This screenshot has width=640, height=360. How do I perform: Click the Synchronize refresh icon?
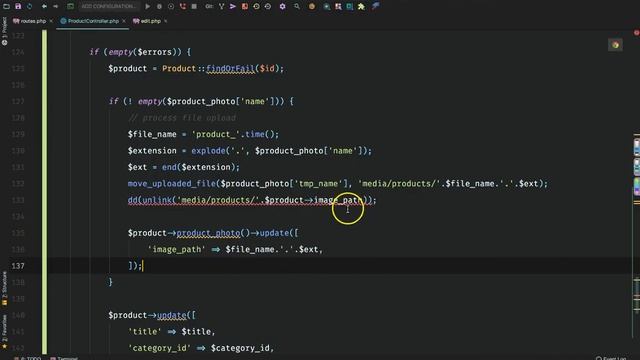point(29,6)
